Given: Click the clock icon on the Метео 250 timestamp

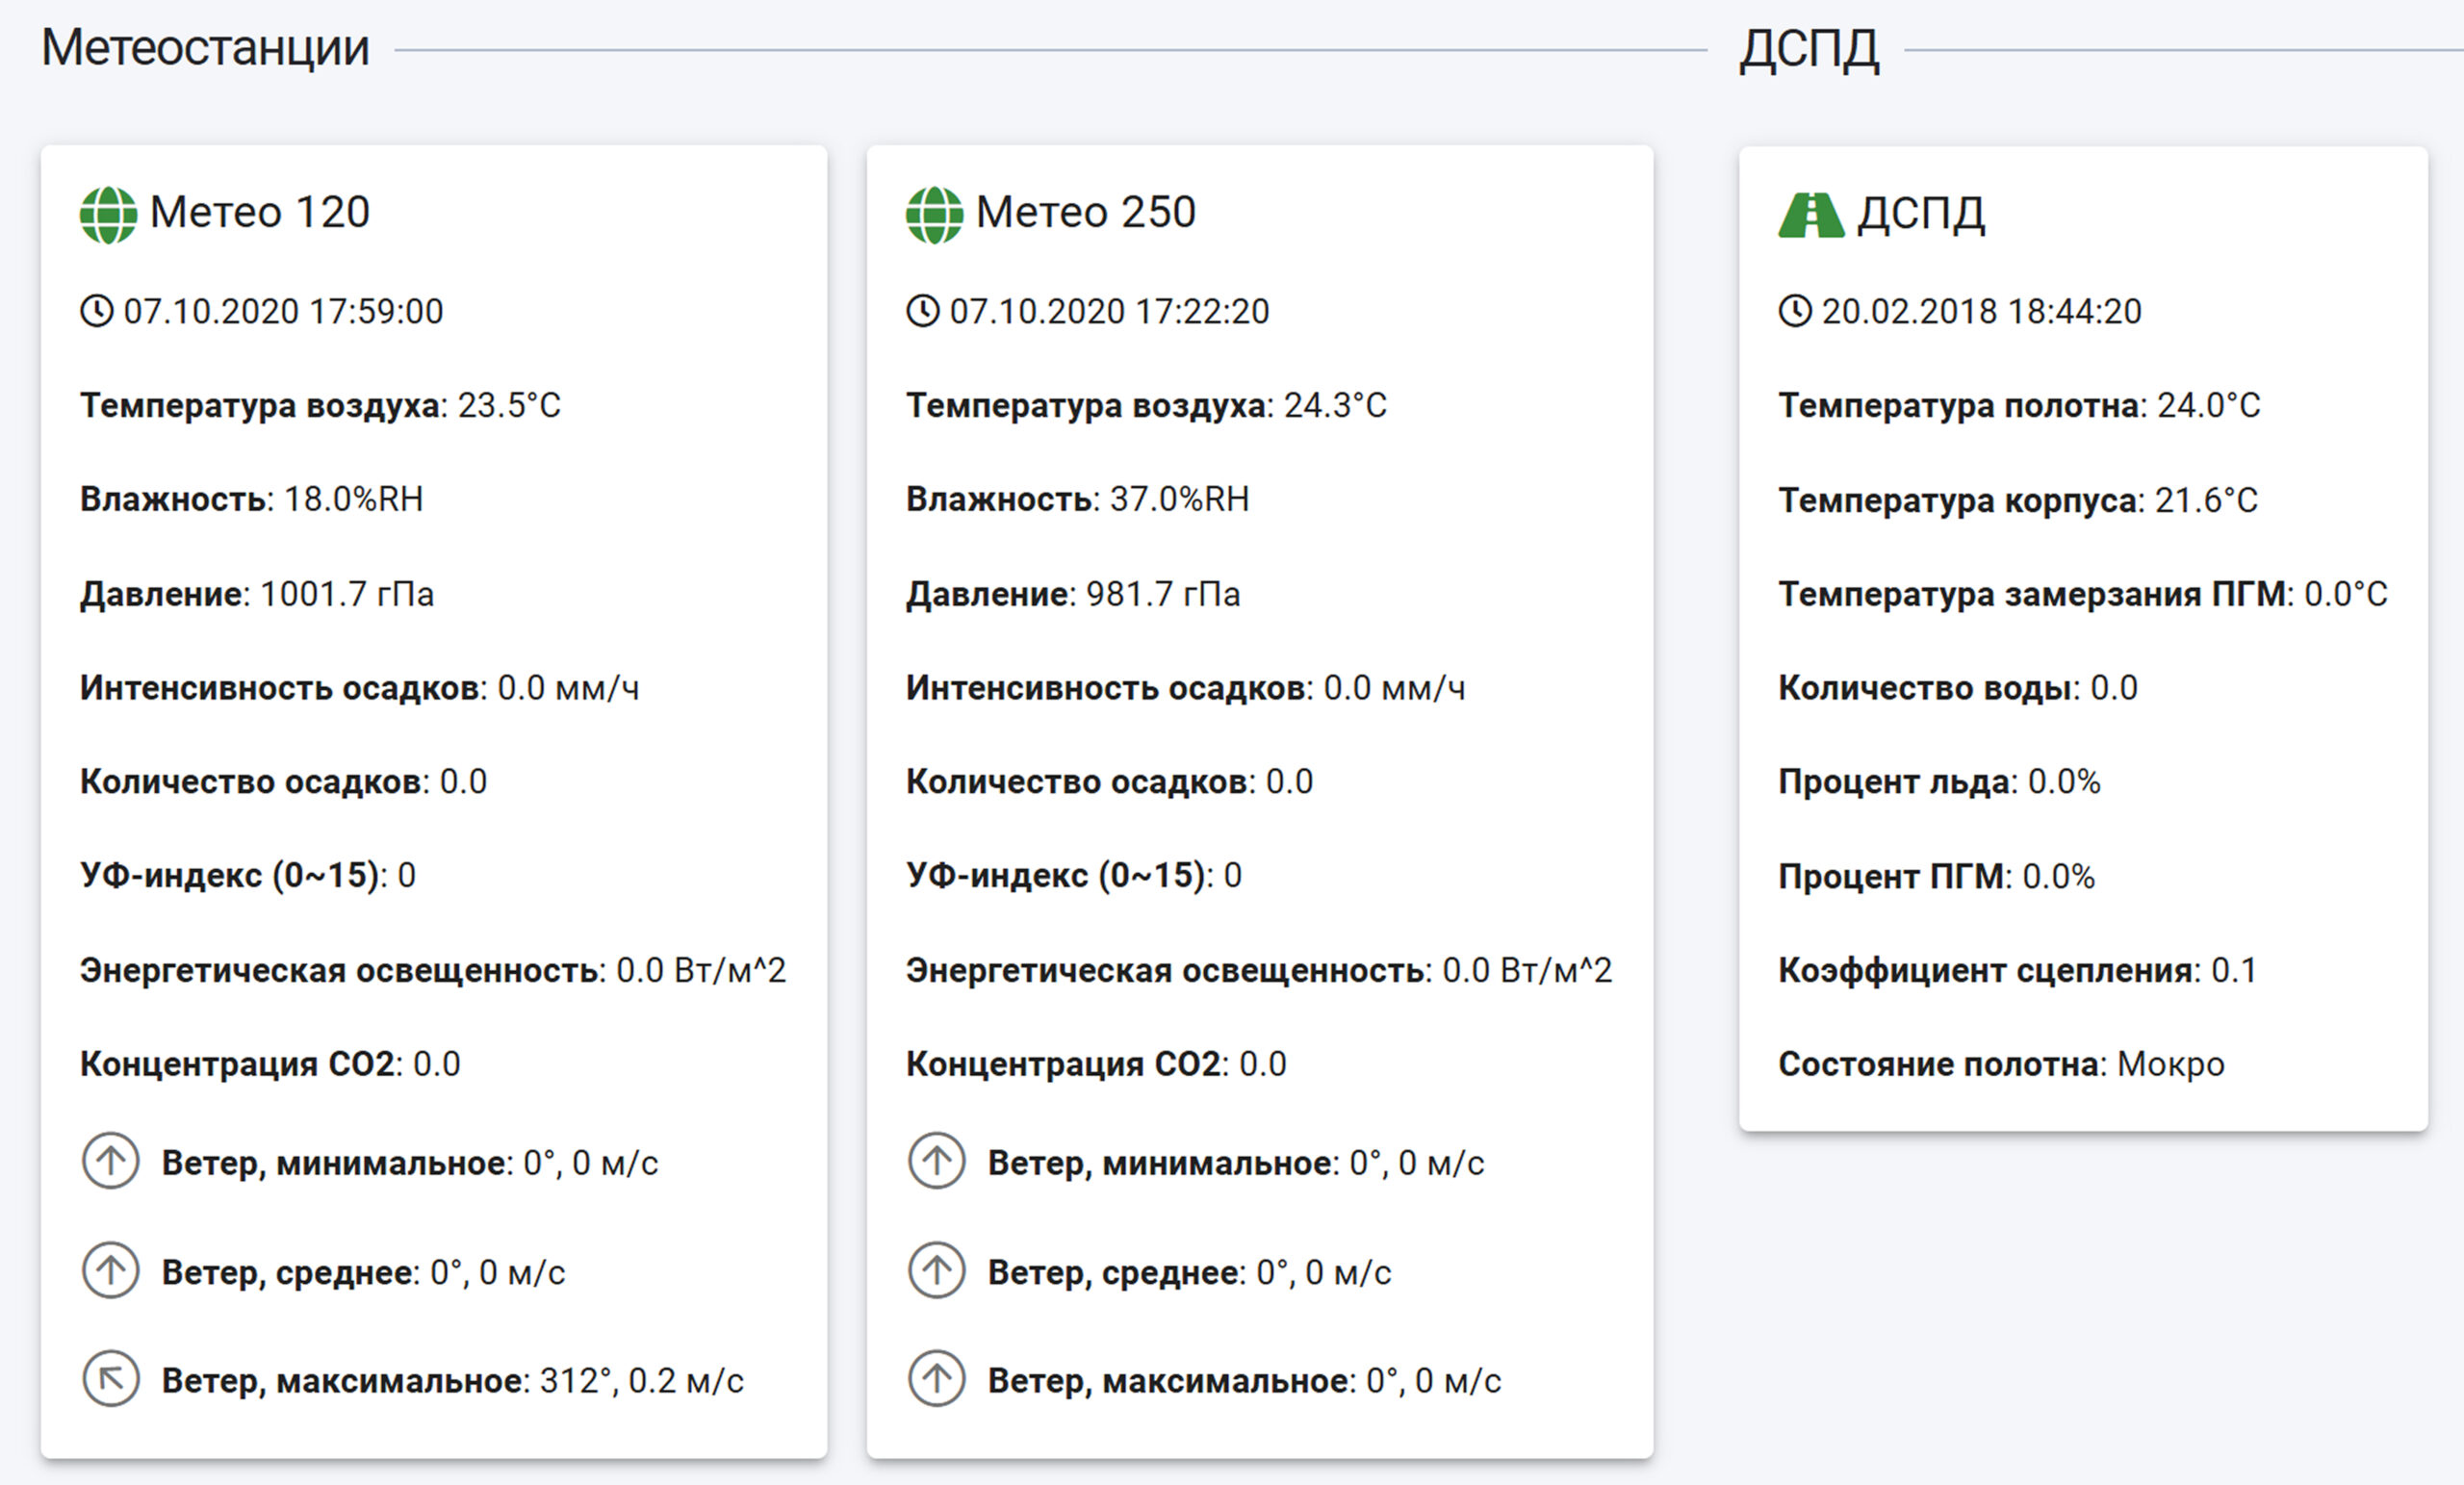Looking at the screenshot, I should (x=923, y=311).
